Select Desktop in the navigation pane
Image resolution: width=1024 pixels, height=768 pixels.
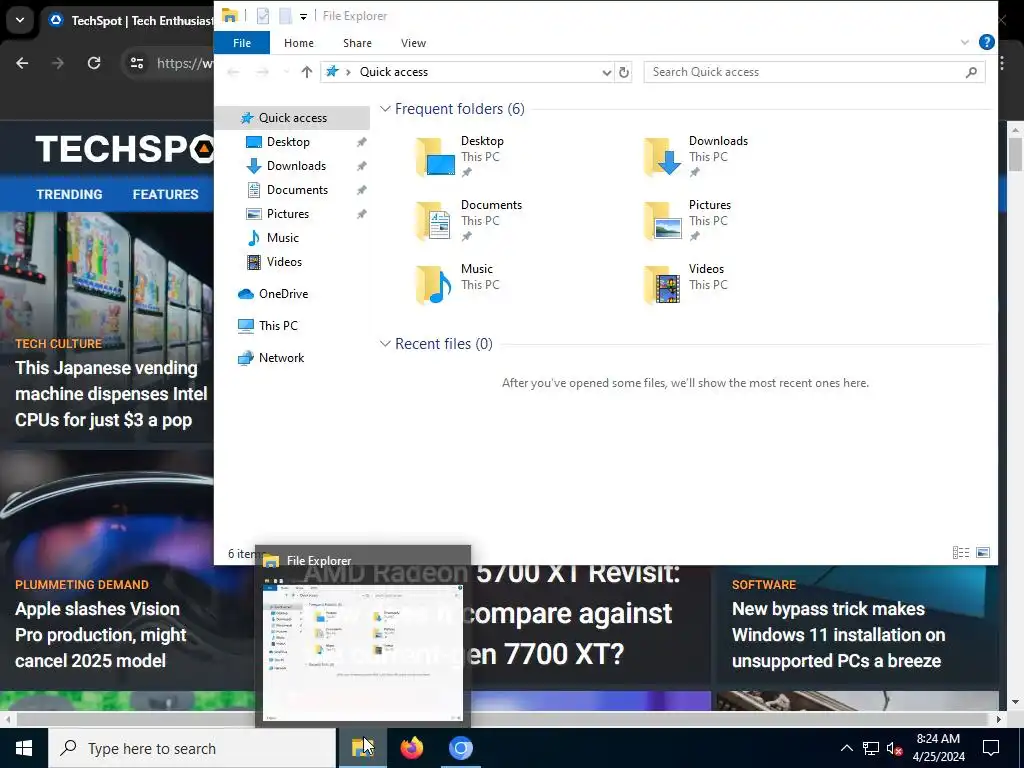[x=288, y=142]
